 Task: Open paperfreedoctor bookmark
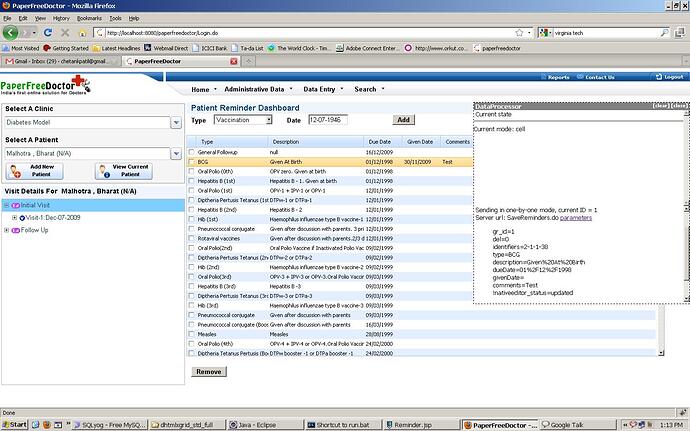coord(497,48)
